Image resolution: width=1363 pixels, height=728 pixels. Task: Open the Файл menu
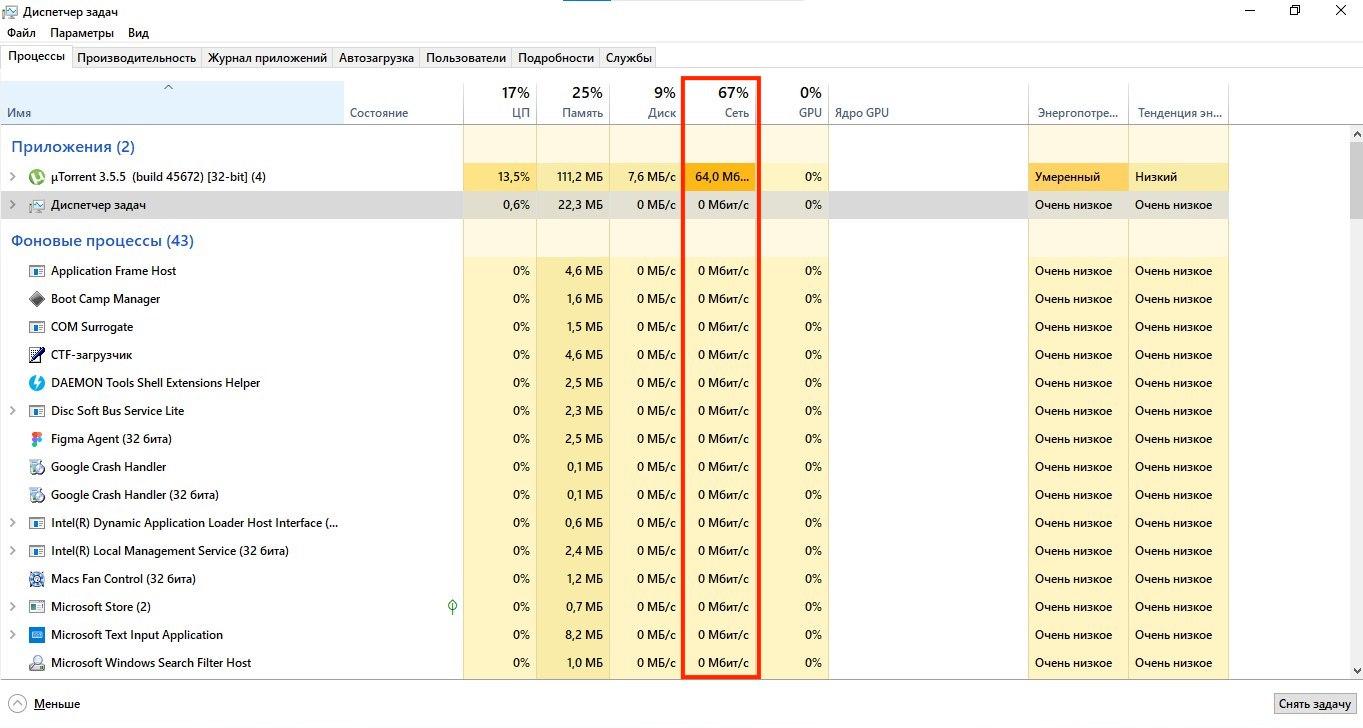(x=21, y=33)
